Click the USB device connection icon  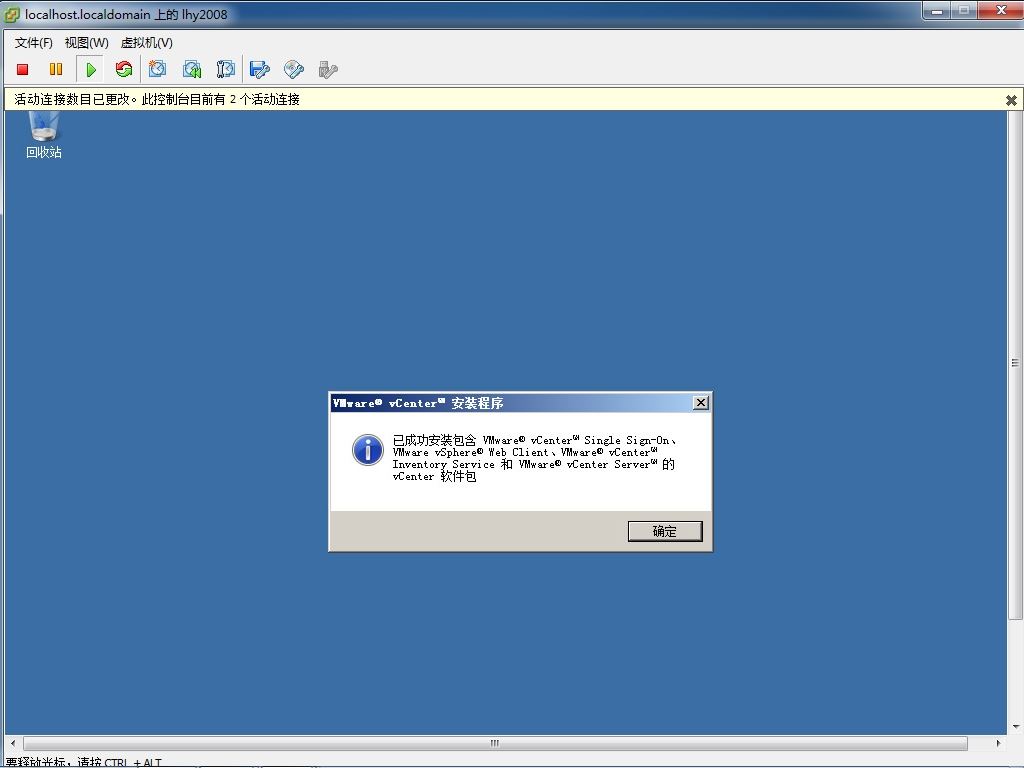tap(328, 69)
